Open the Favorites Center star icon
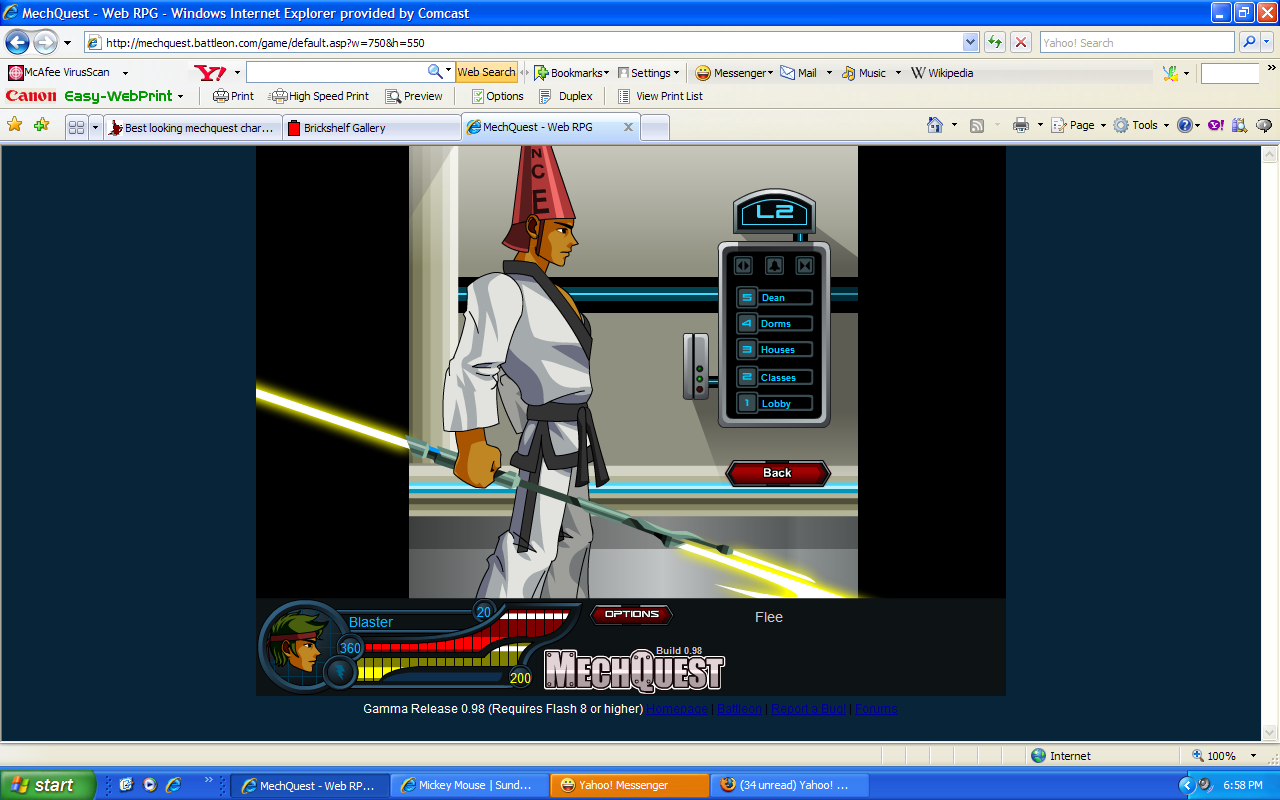1280x800 pixels. [x=14, y=125]
